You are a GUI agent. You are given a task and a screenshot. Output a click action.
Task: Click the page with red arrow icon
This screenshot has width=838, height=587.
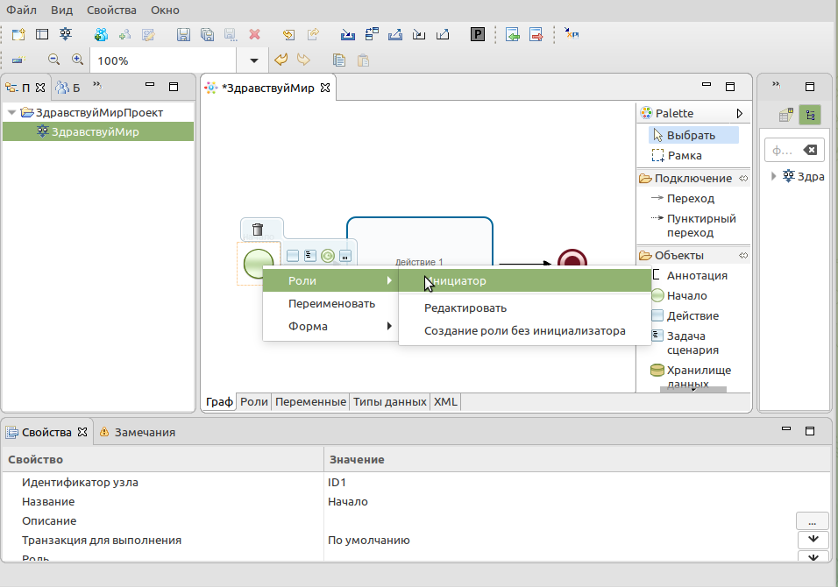536,35
